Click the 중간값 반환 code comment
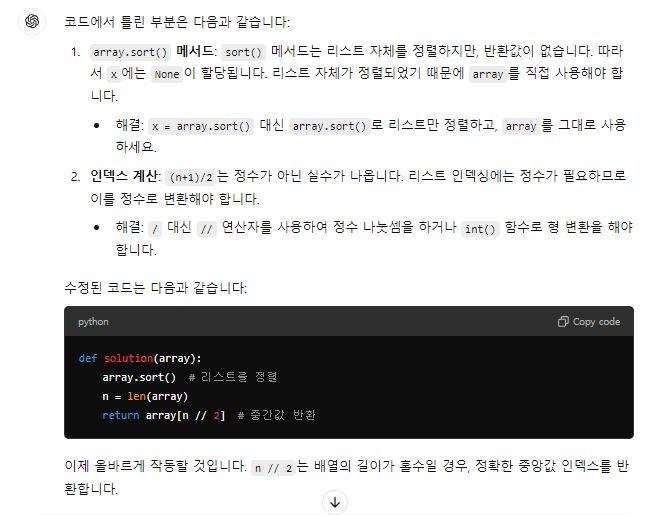This screenshot has height=515, width=667. pyautogui.click(x=276, y=415)
